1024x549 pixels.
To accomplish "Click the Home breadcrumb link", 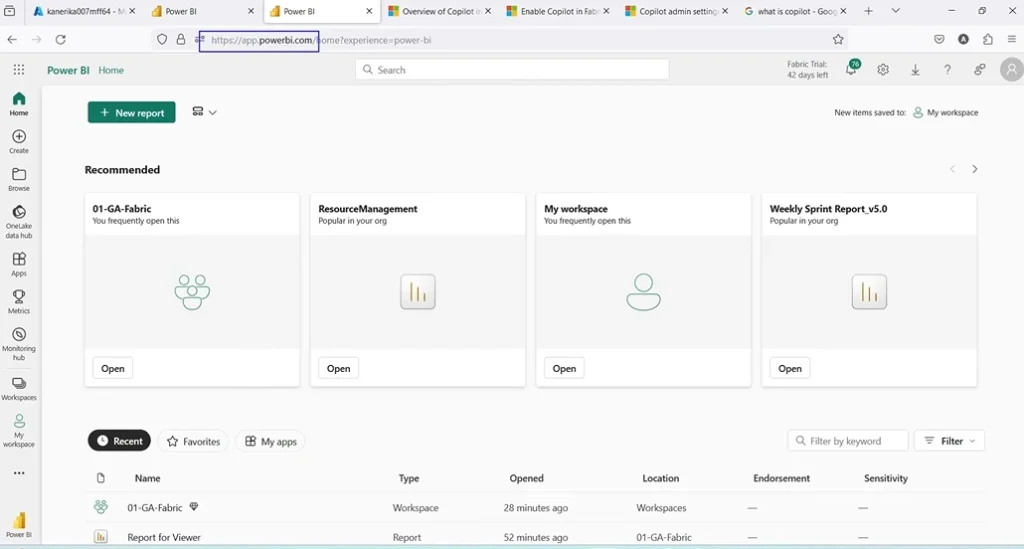I will (111, 70).
